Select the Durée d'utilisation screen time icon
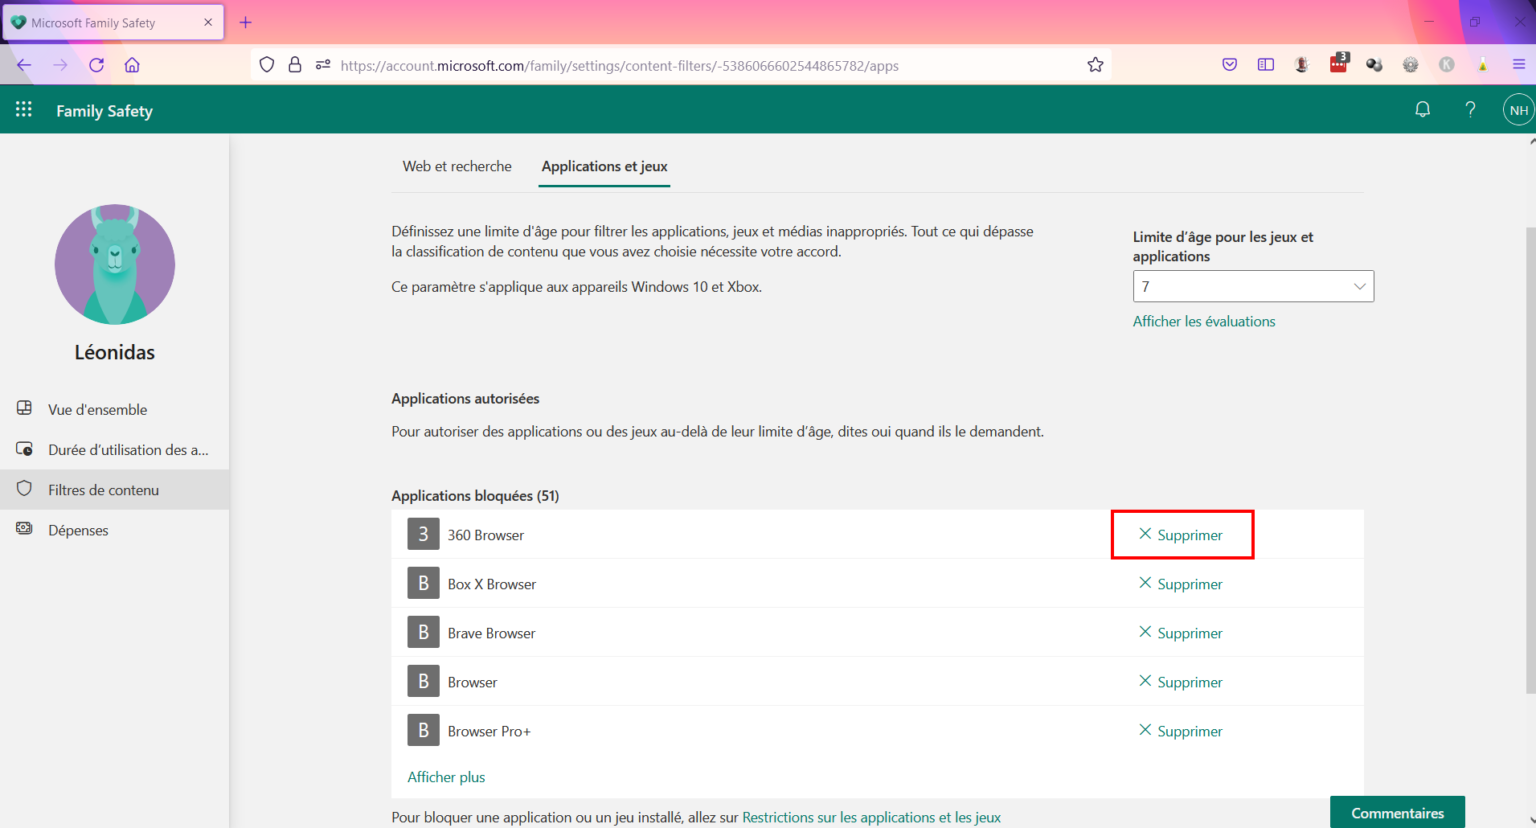The image size is (1536, 828). (x=24, y=449)
